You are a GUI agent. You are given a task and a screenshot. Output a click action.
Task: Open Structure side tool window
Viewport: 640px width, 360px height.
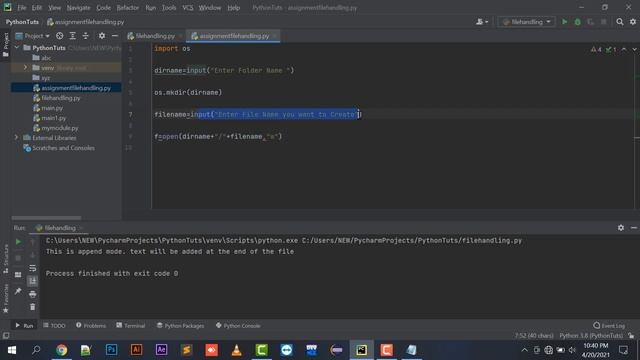pyautogui.click(x=6, y=259)
